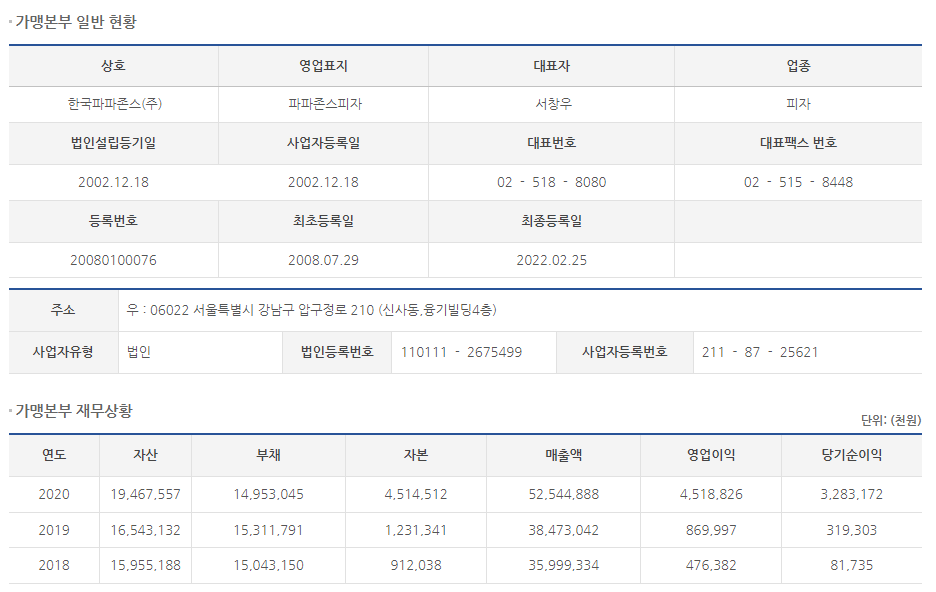The height and width of the screenshot is (592, 936).
Task: Select the business type value 피자
Action: tap(798, 104)
